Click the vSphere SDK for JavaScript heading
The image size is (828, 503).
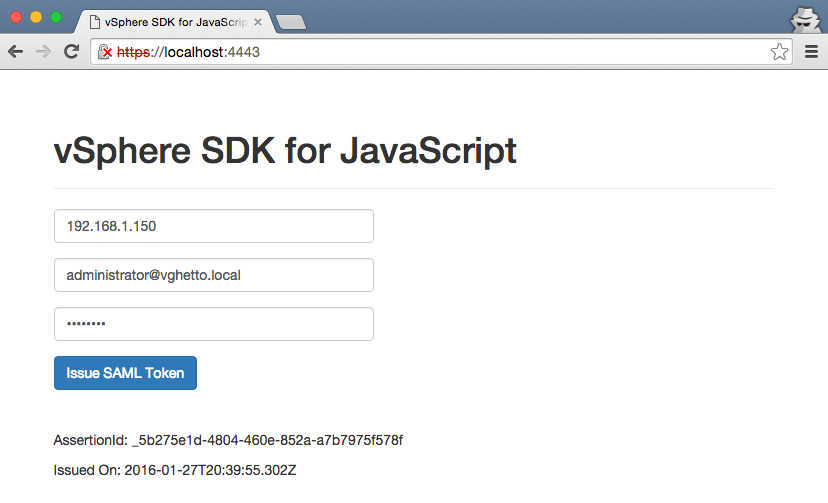click(285, 151)
